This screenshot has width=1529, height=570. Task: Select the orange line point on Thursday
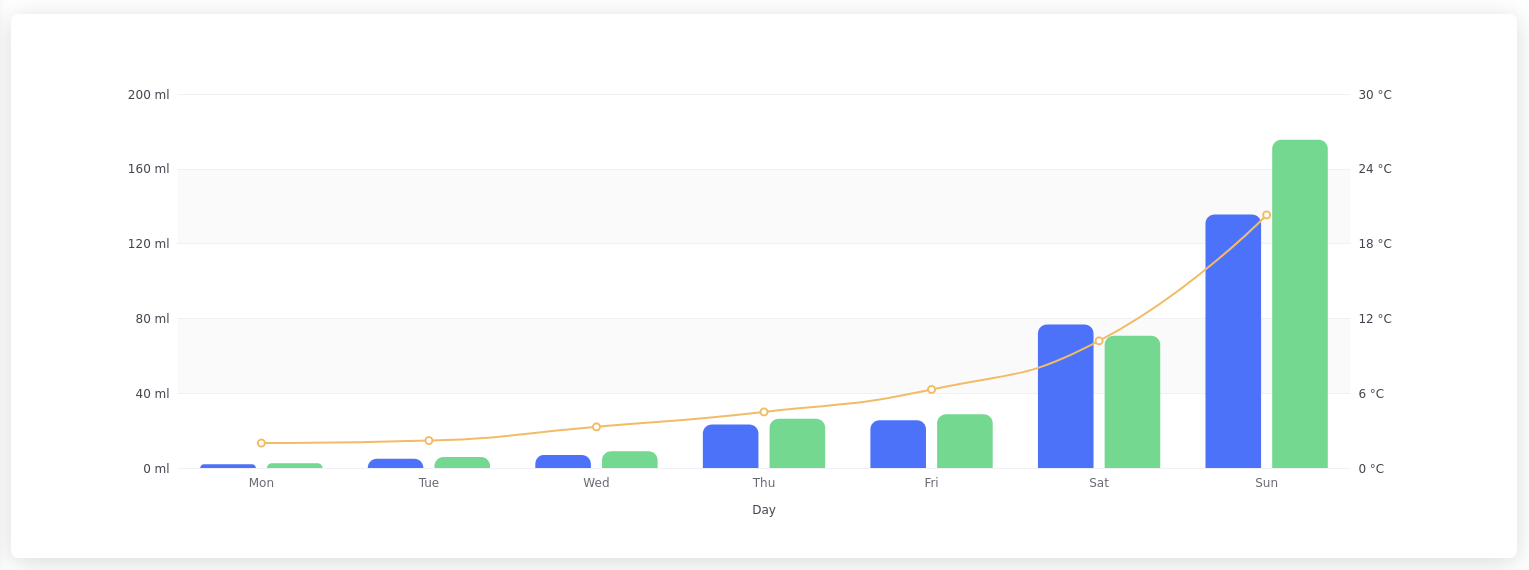764,412
